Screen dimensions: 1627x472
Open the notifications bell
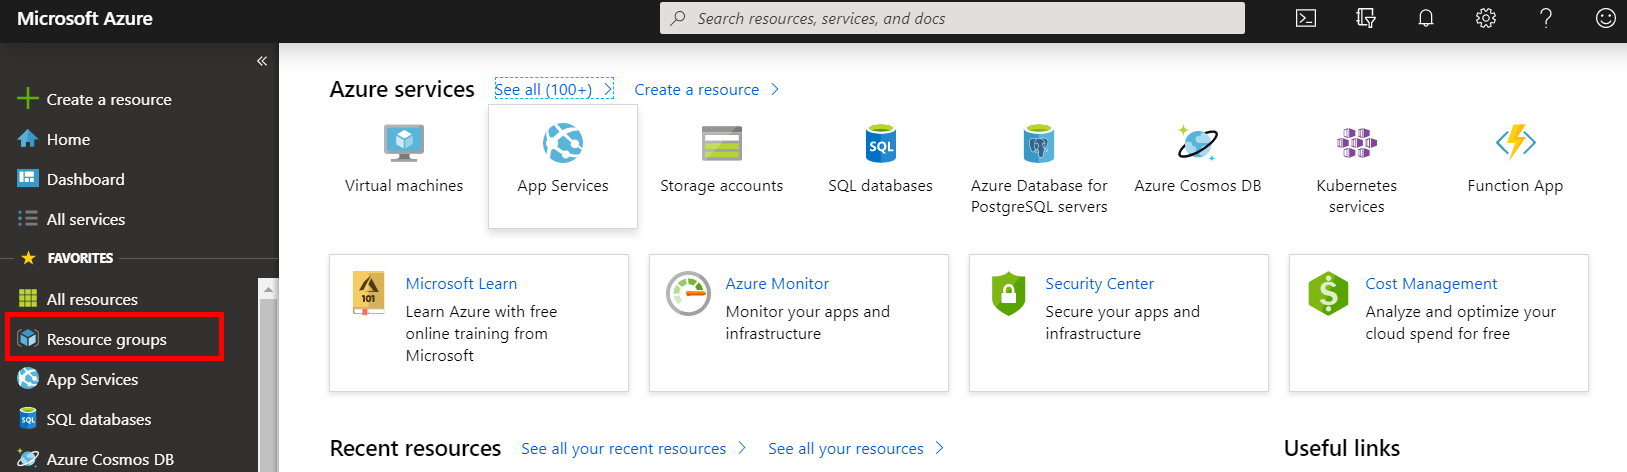pyautogui.click(x=1426, y=18)
